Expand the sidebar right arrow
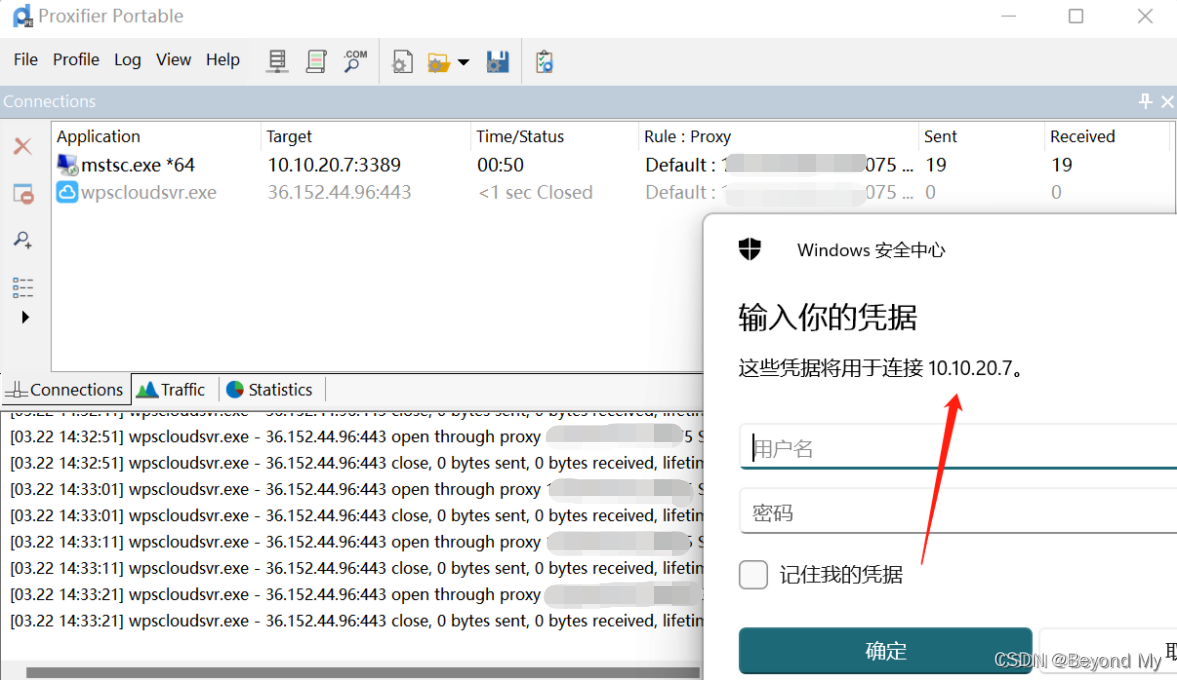1177x680 pixels. tap(25, 317)
